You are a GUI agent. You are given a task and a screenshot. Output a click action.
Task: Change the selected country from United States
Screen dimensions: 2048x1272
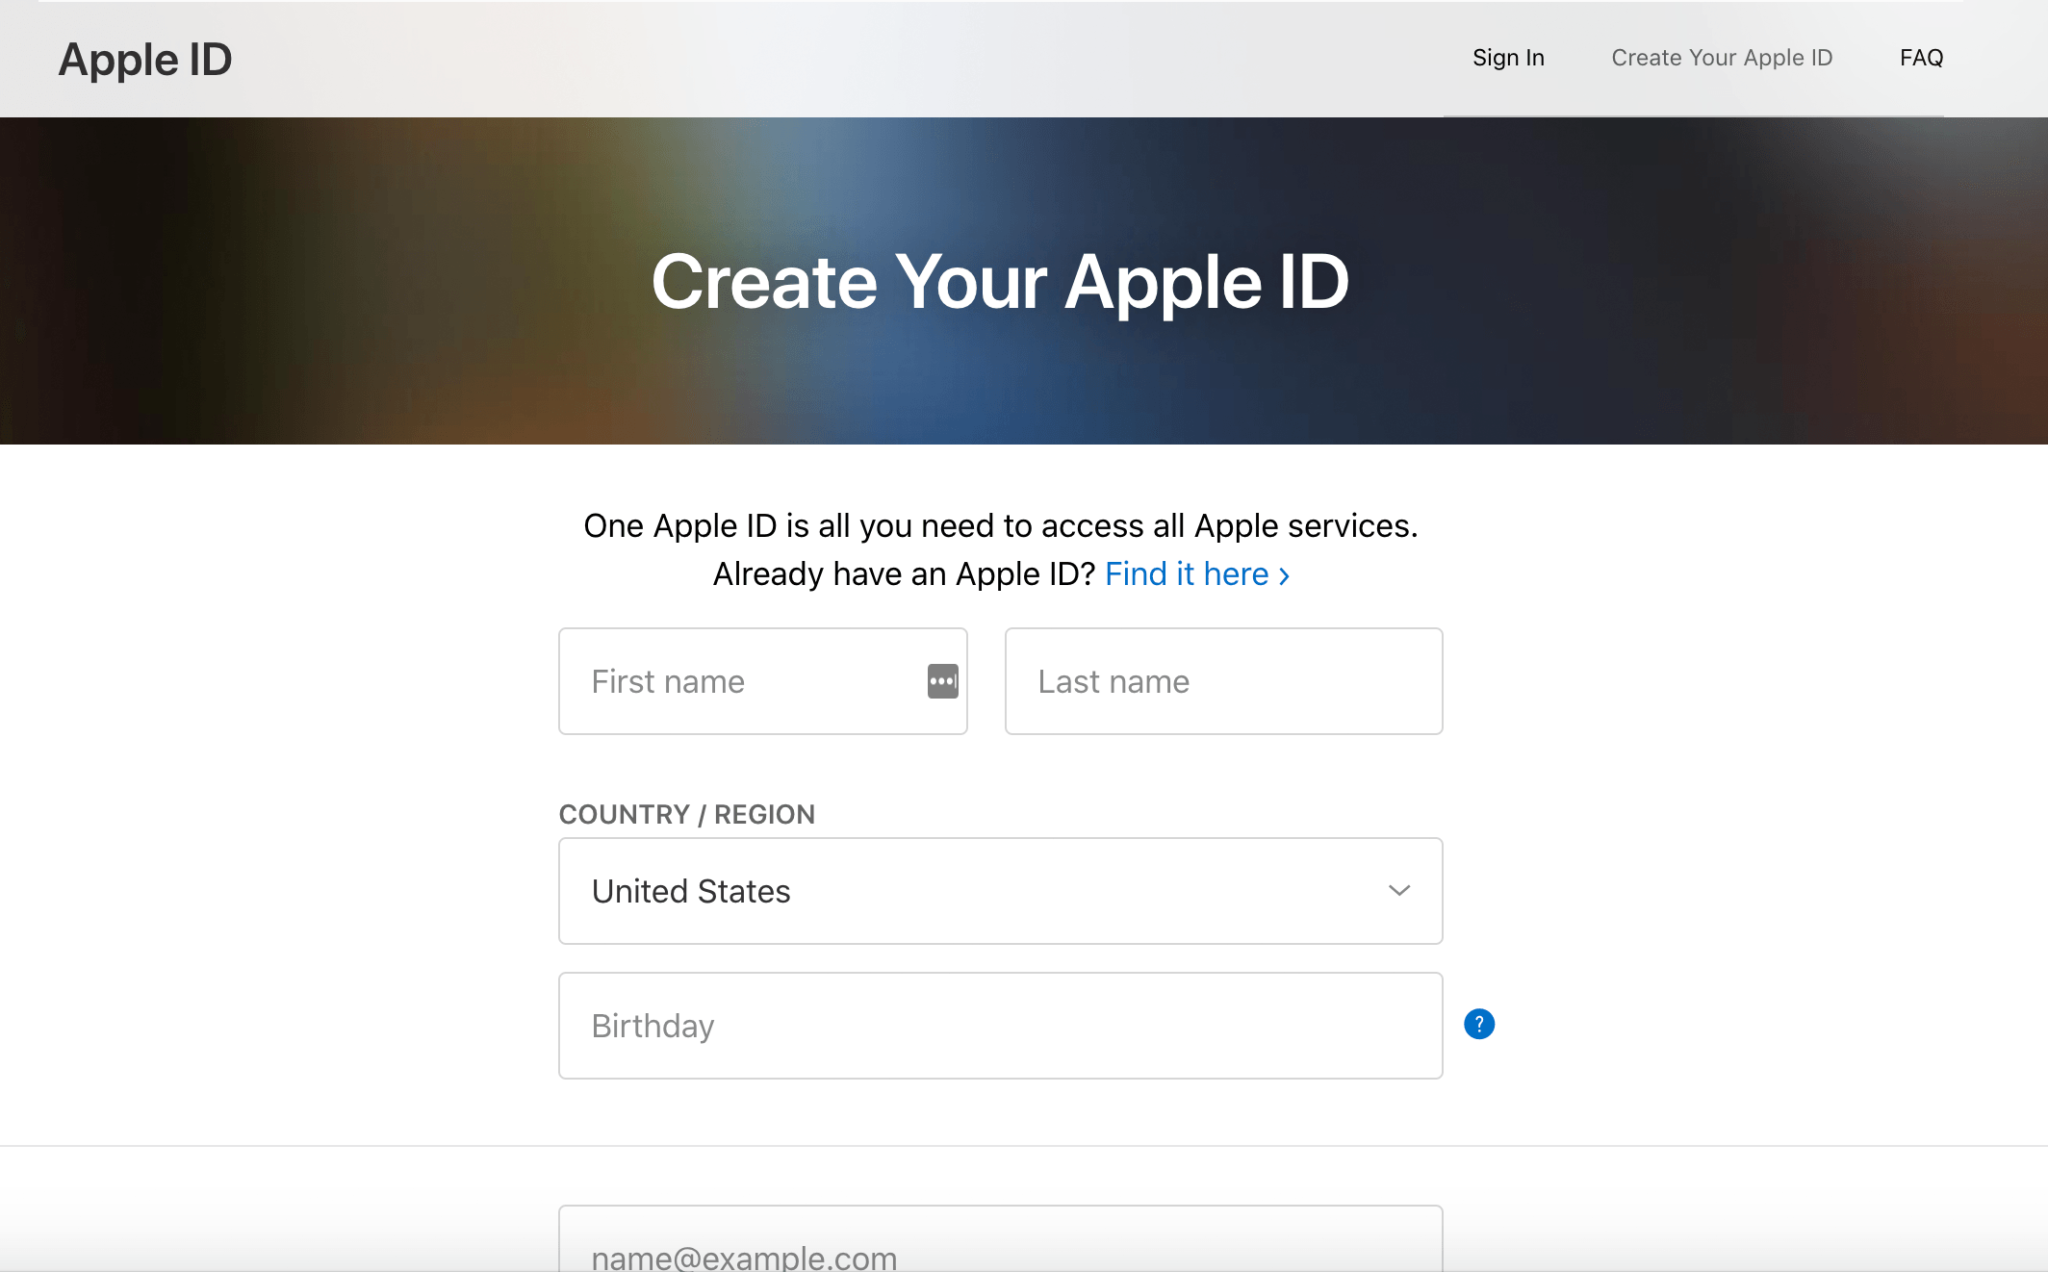1000,890
